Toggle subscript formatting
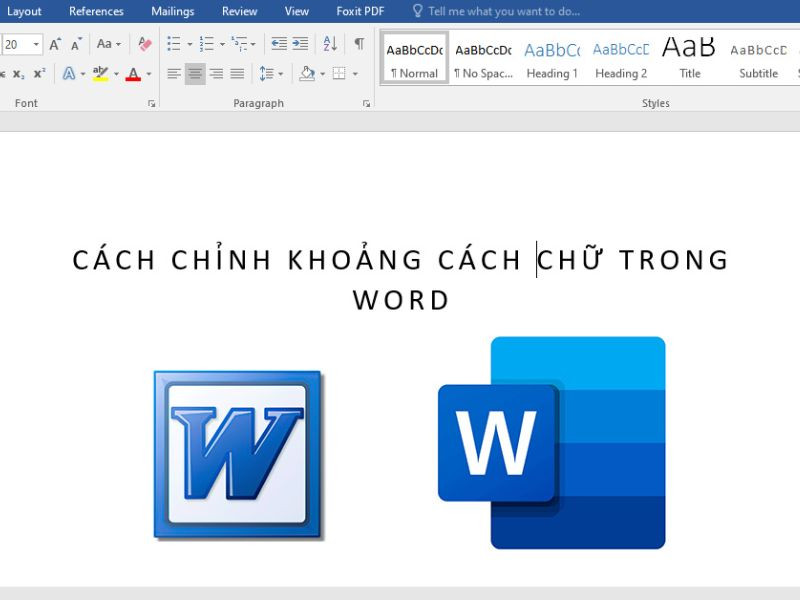 point(18,74)
